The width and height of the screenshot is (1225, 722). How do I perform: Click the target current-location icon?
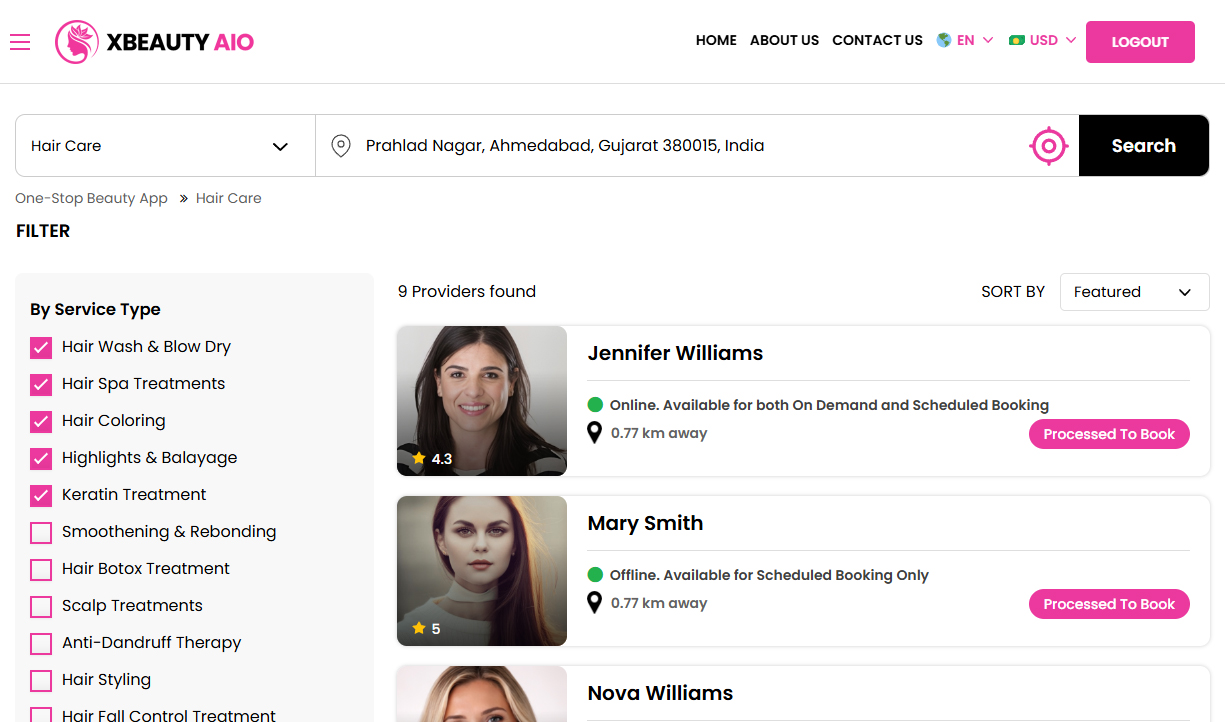pos(1048,146)
